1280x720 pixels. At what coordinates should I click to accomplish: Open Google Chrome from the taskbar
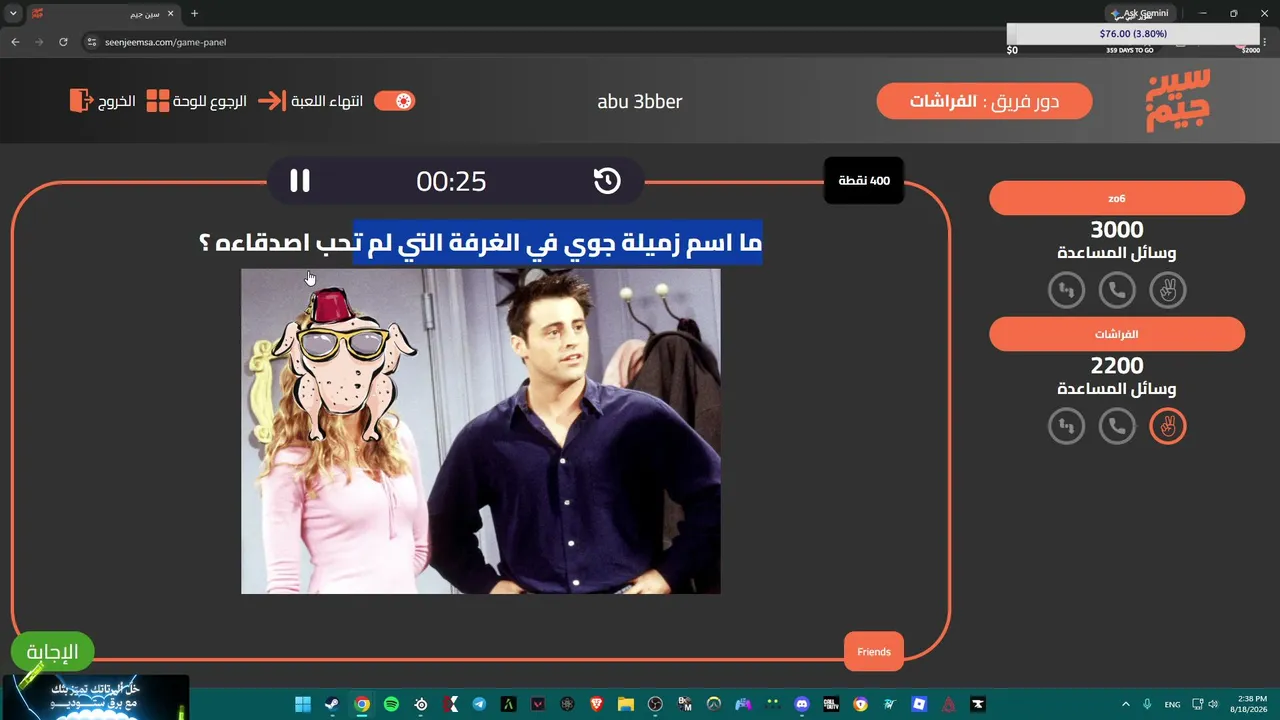click(362, 704)
